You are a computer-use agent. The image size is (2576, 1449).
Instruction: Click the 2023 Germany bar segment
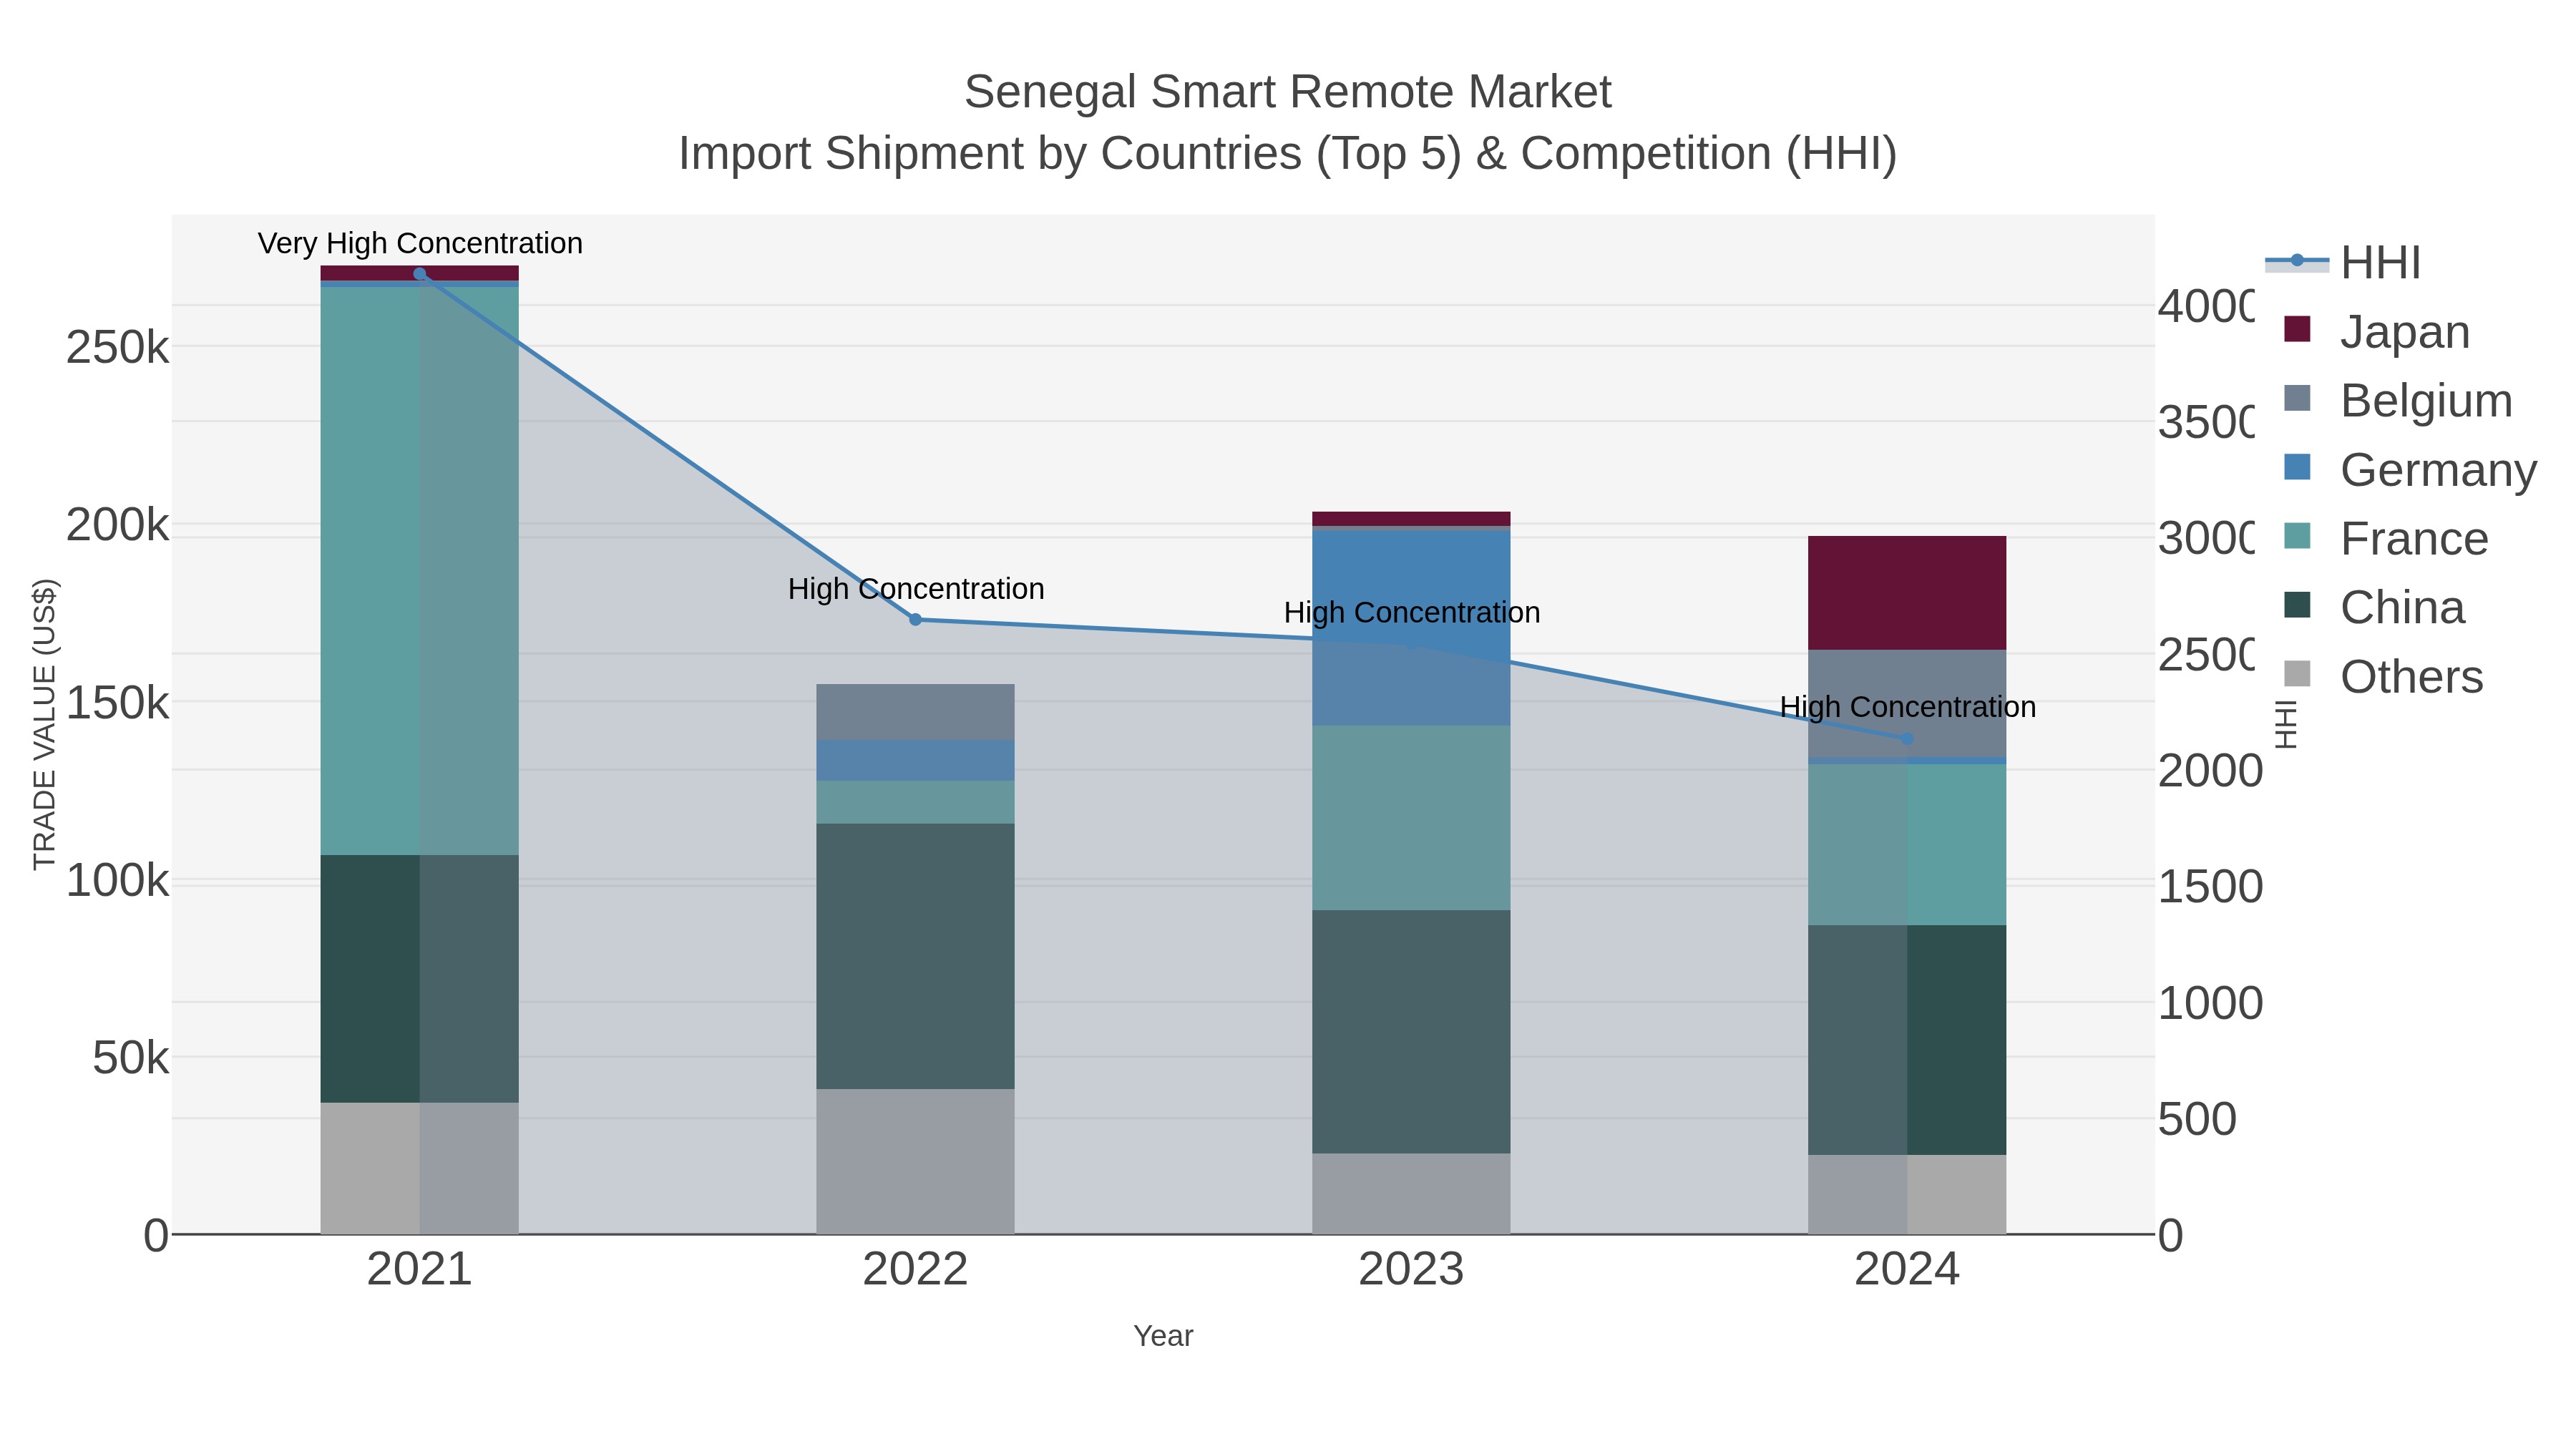pyautogui.click(x=1411, y=629)
